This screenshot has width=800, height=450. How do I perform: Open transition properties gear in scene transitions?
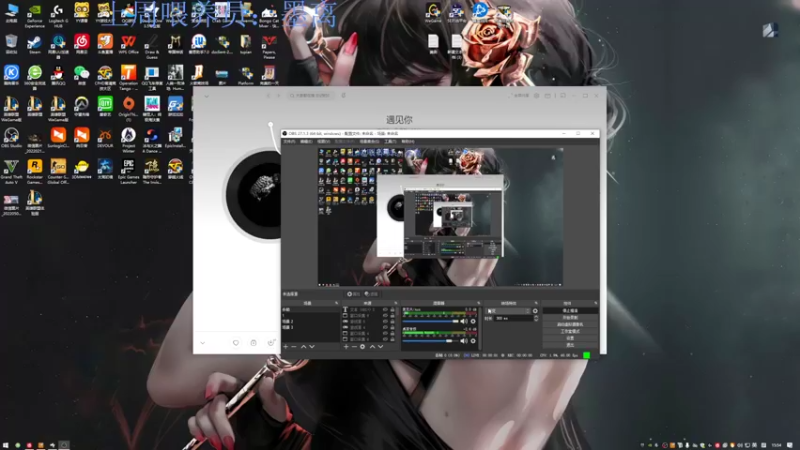tap(535, 311)
